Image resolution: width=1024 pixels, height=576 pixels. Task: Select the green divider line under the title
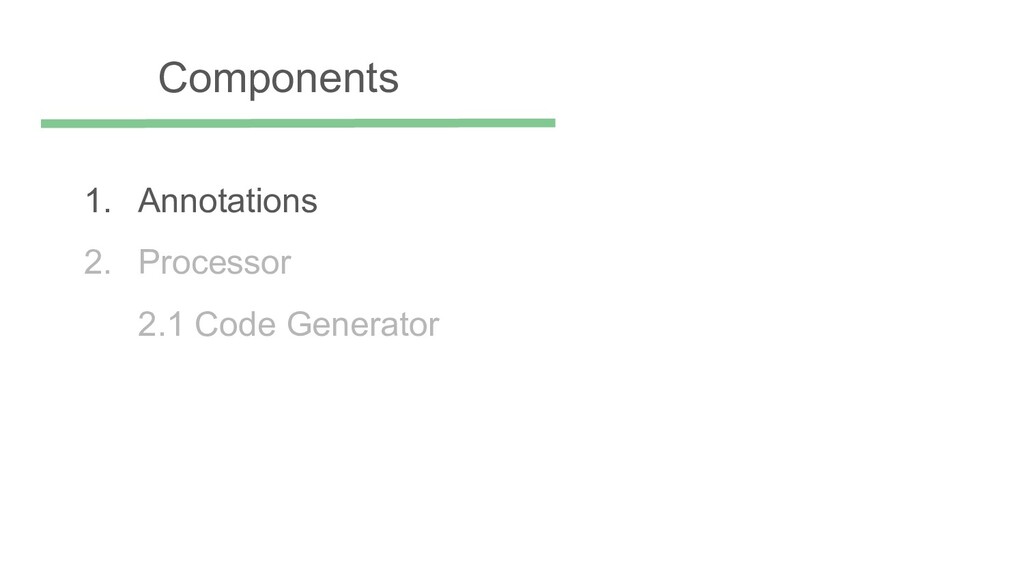coord(298,123)
